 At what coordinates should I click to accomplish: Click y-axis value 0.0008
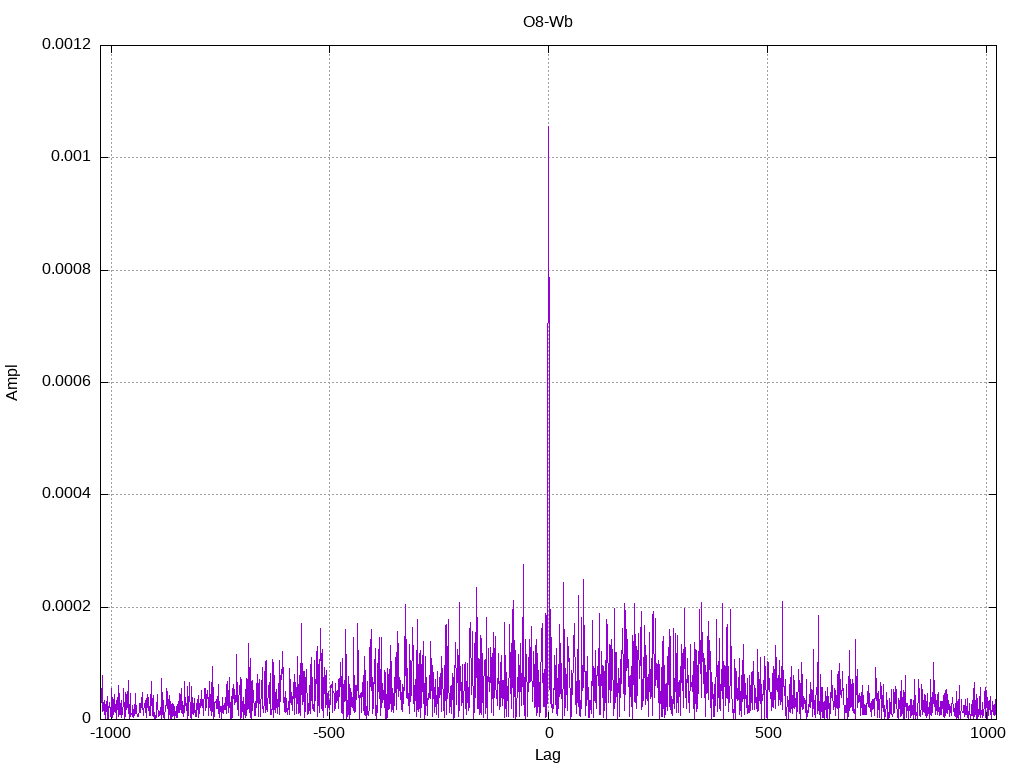(x=67, y=269)
